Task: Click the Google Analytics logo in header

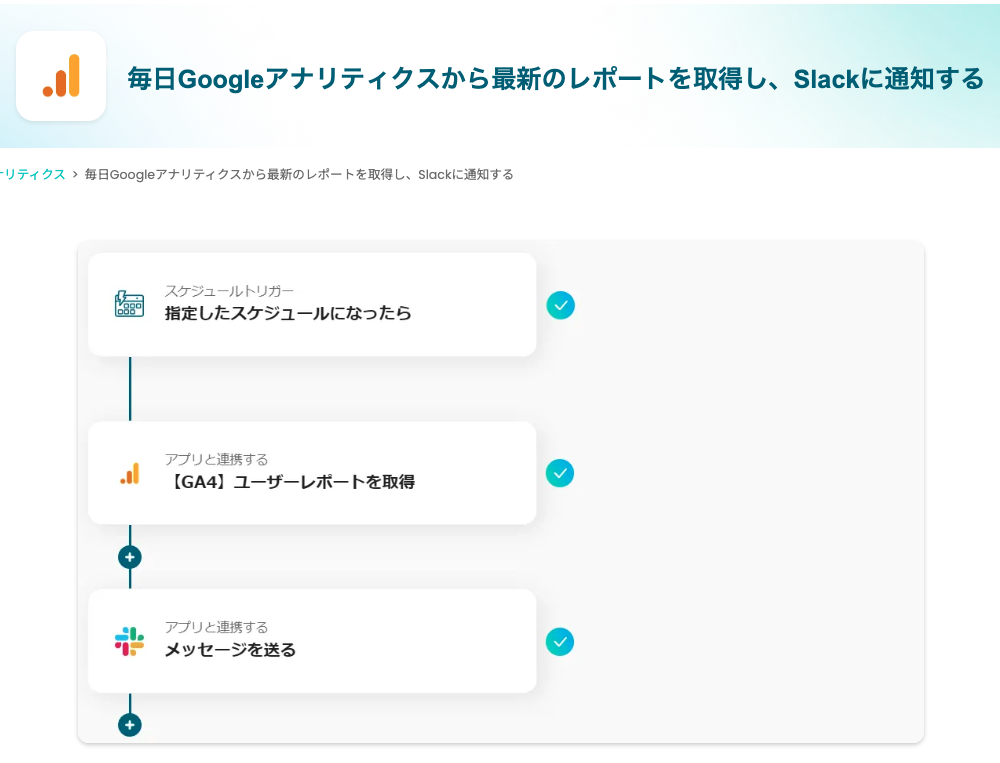Action: (61, 76)
